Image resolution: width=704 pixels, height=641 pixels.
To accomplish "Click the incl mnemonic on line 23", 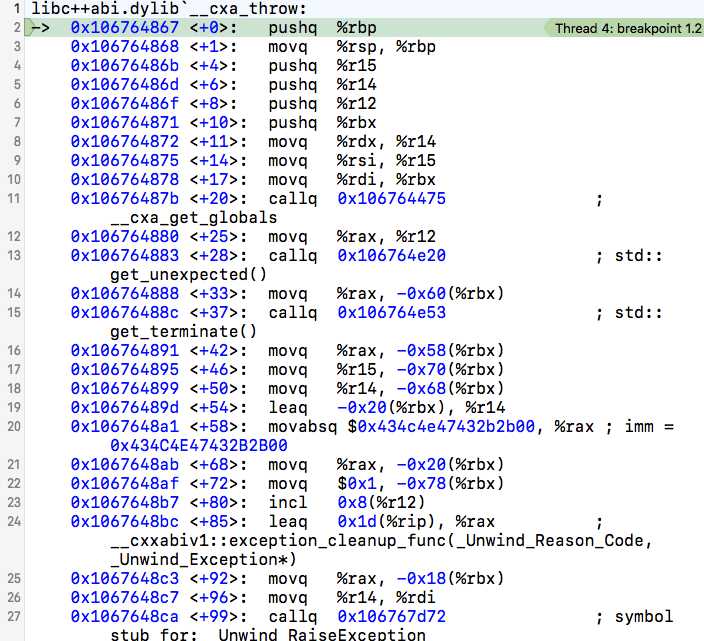I will click(x=288, y=502).
